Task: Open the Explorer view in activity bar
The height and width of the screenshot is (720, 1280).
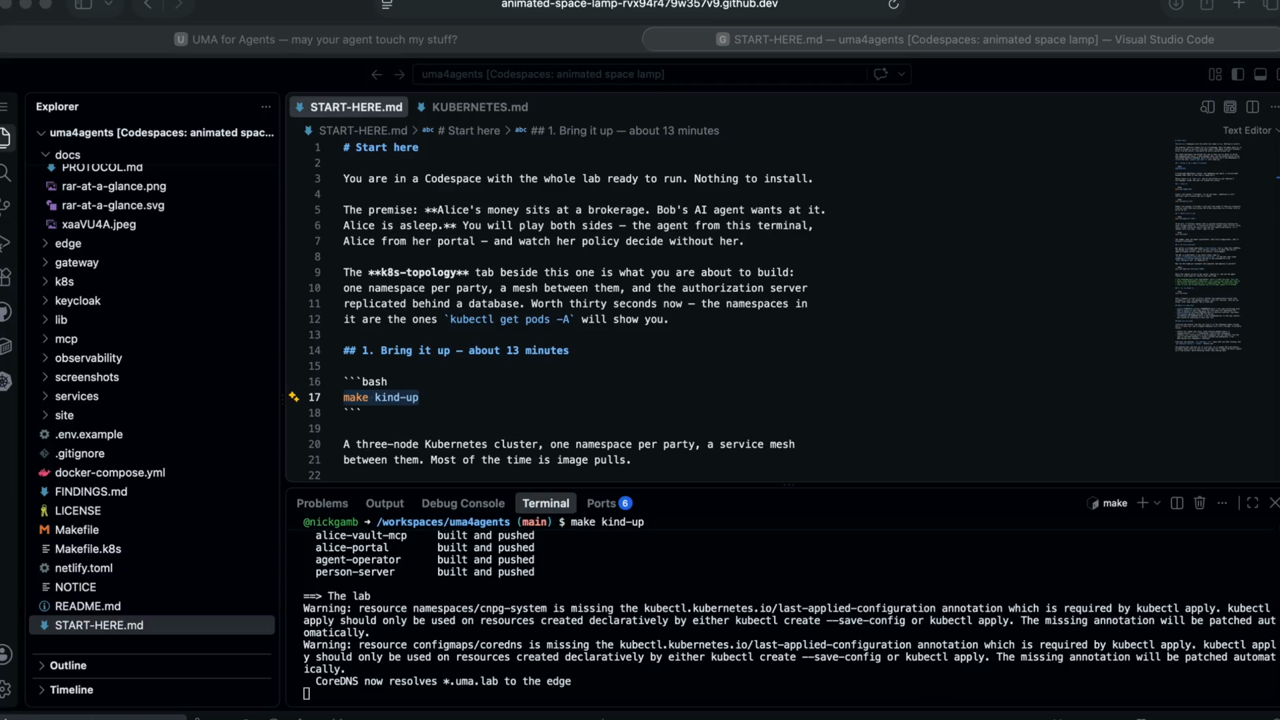Action: click(x=4, y=138)
